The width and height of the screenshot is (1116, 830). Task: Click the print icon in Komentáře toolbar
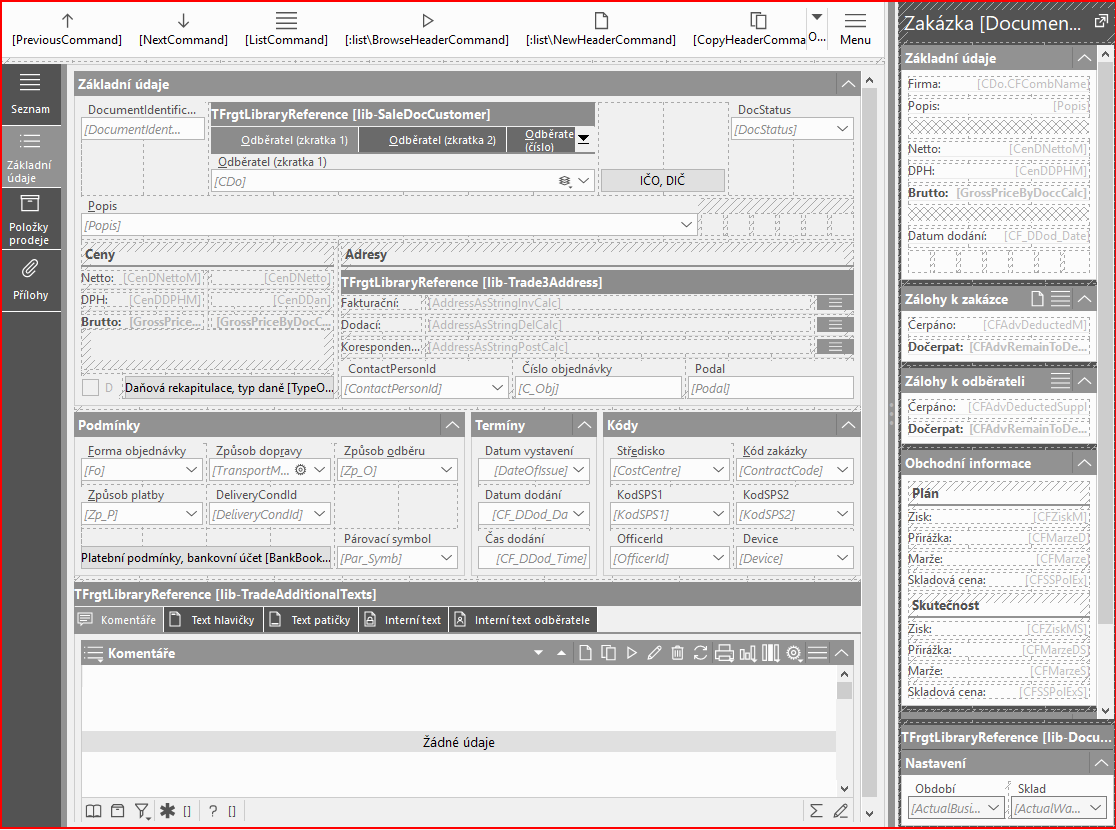[x=724, y=653]
